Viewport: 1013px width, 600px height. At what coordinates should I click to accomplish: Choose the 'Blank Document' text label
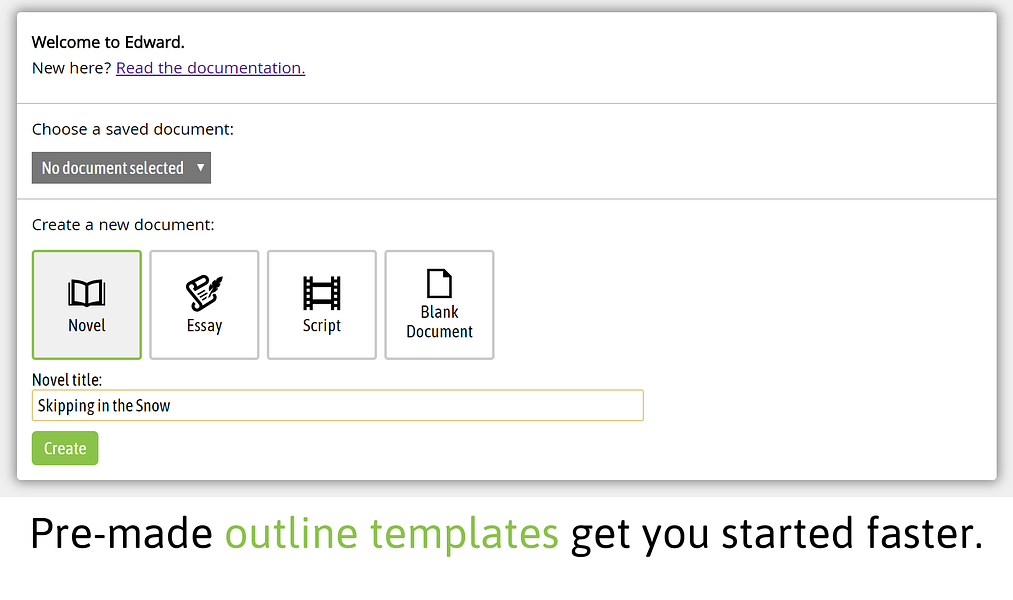439,322
